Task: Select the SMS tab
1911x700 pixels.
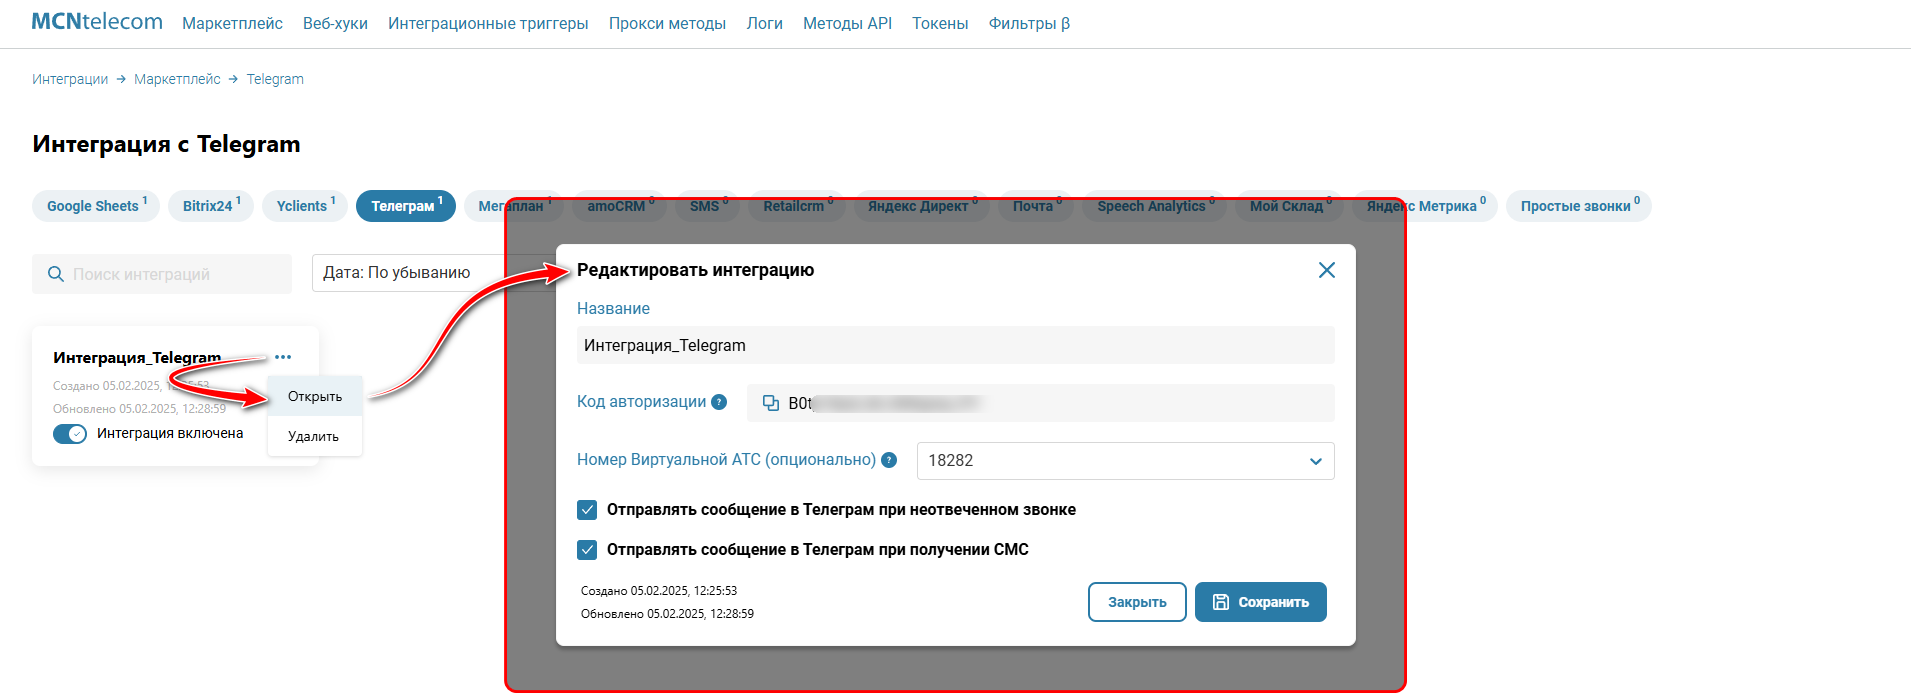Action: (708, 206)
